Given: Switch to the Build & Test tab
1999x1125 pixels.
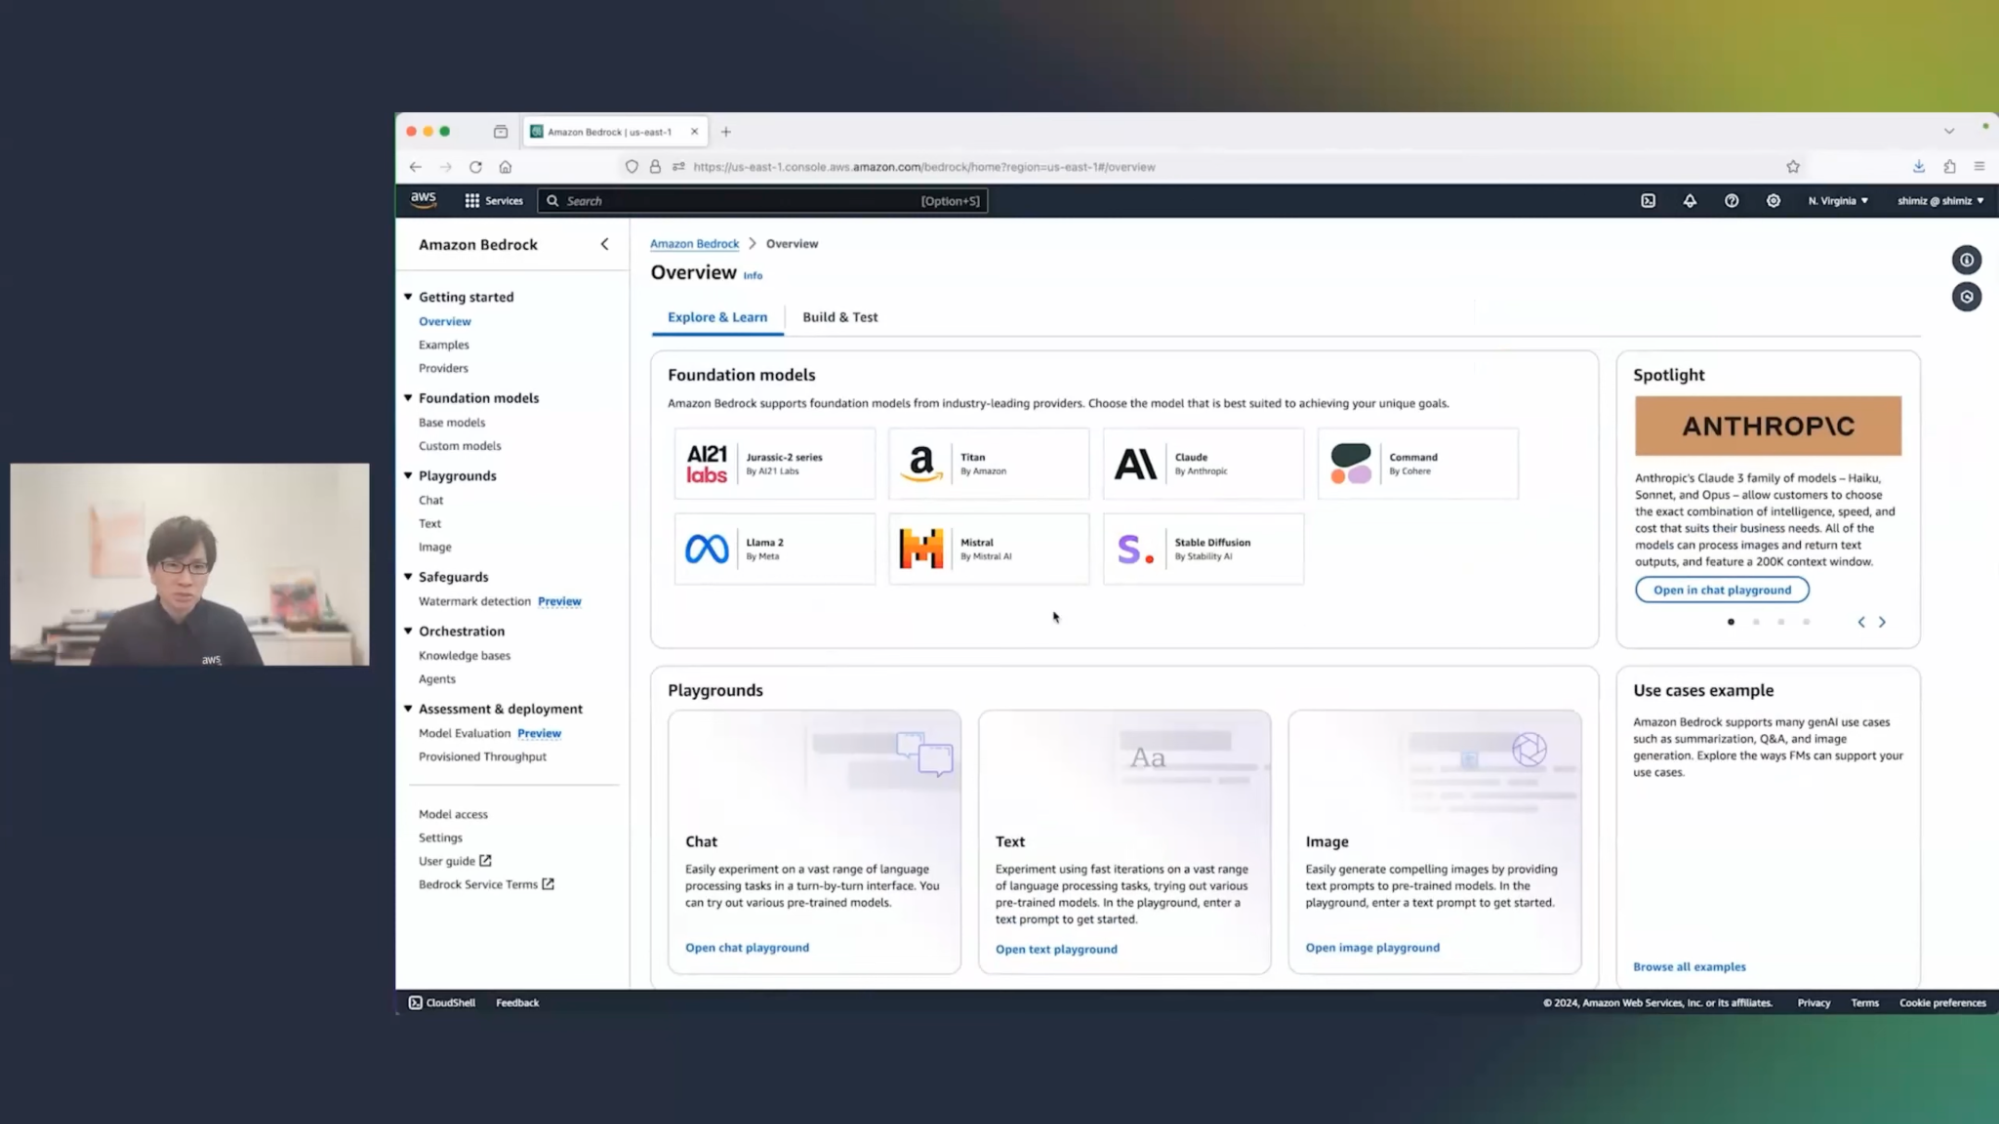Looking at the screenshot, I should (840, 317).
